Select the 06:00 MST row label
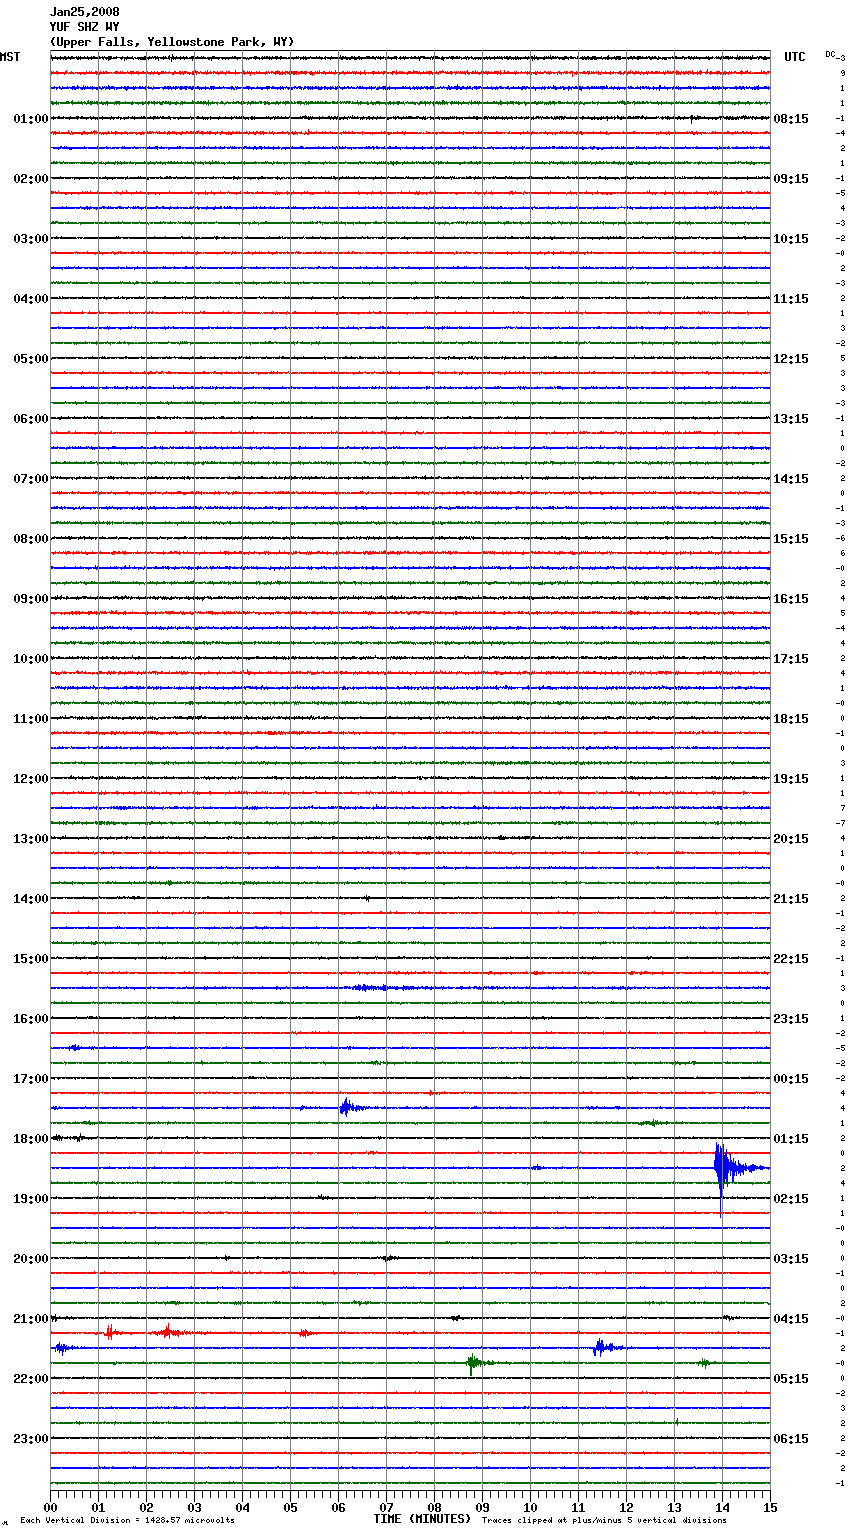The image size is (850, 1534). click(31, 419)
